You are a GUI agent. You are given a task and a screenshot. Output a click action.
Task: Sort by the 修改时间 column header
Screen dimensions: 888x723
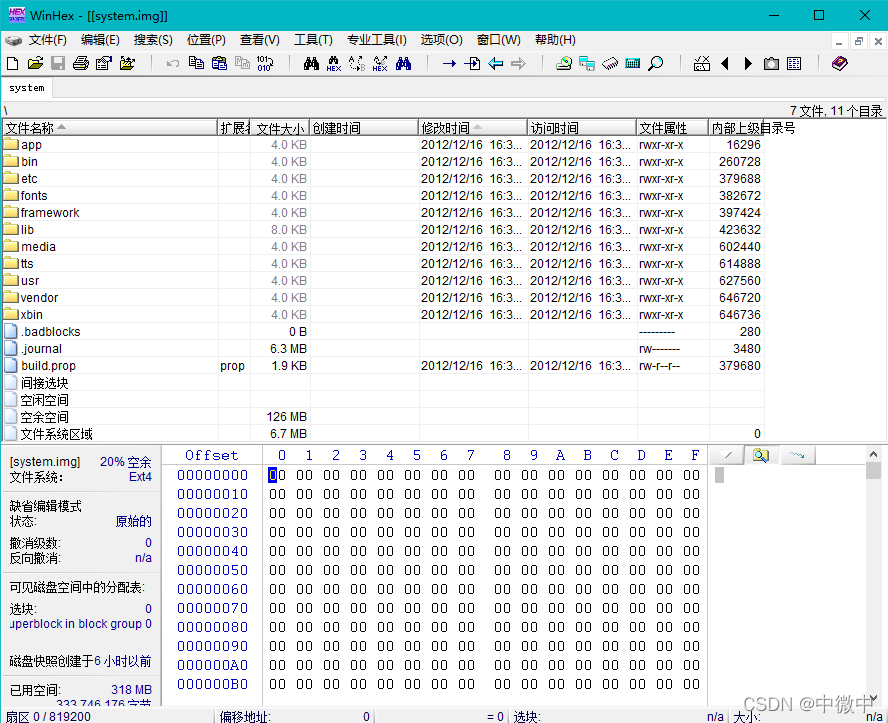coord(473,128)
